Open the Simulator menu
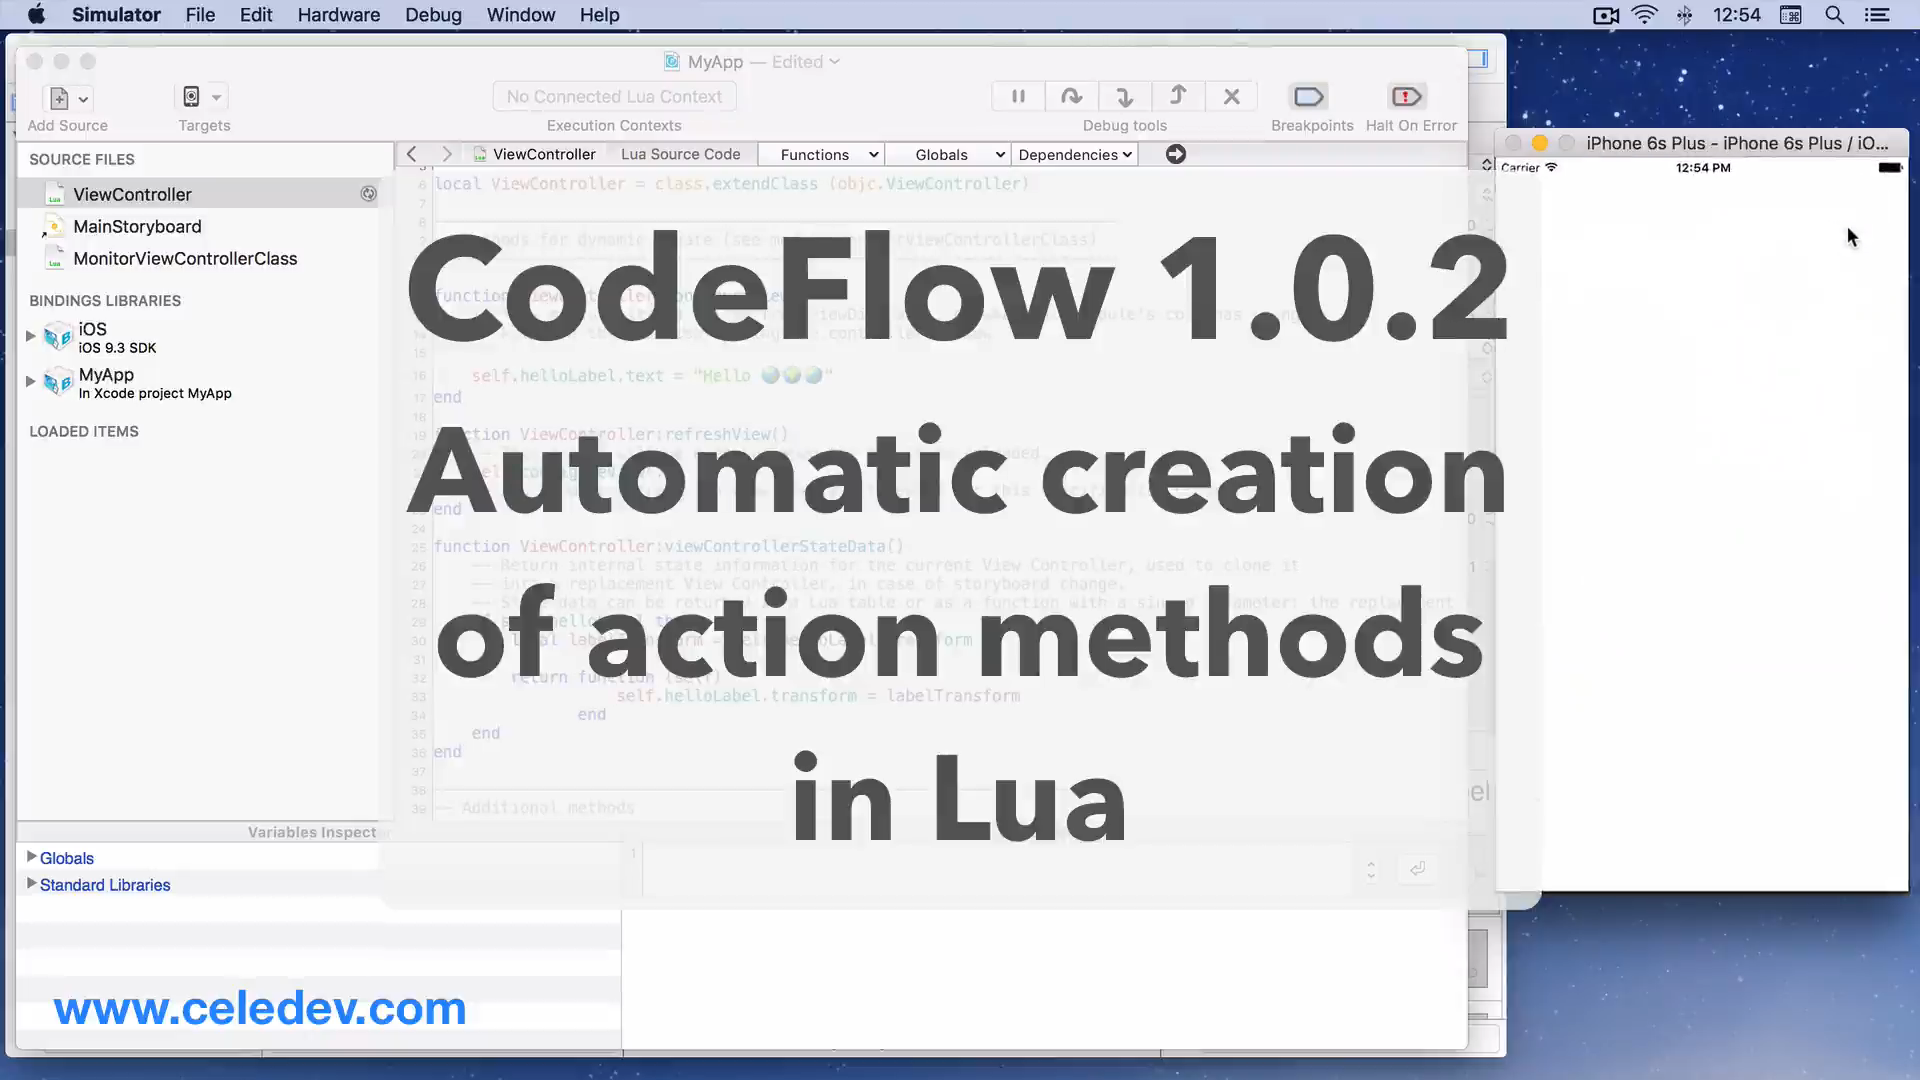The height and width of the screenshot is (1080, 1920). pyautogui.click(x=116, y=15)
